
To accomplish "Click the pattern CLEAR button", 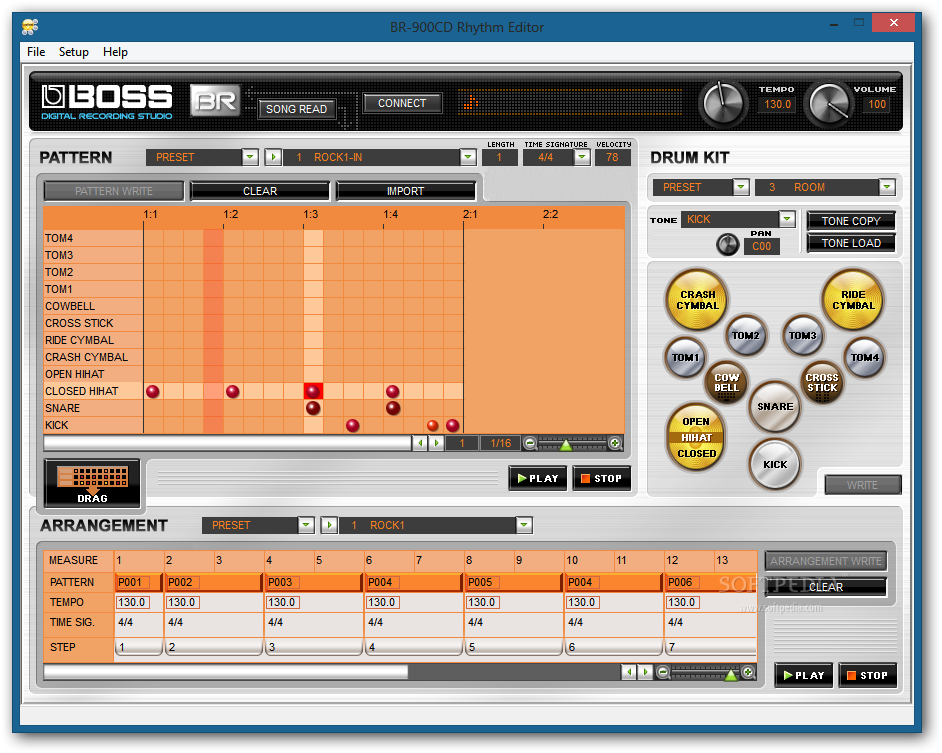I will [260, 191].
